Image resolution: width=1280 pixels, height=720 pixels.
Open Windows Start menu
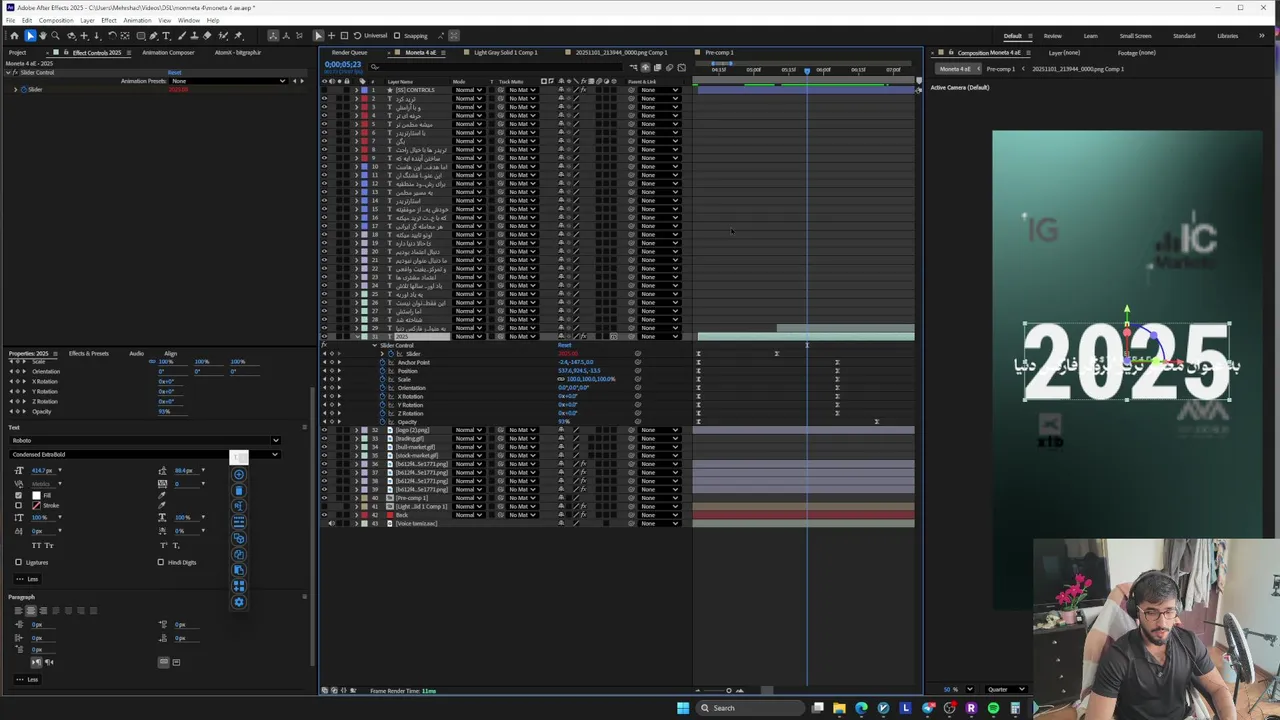click(683, 707)
